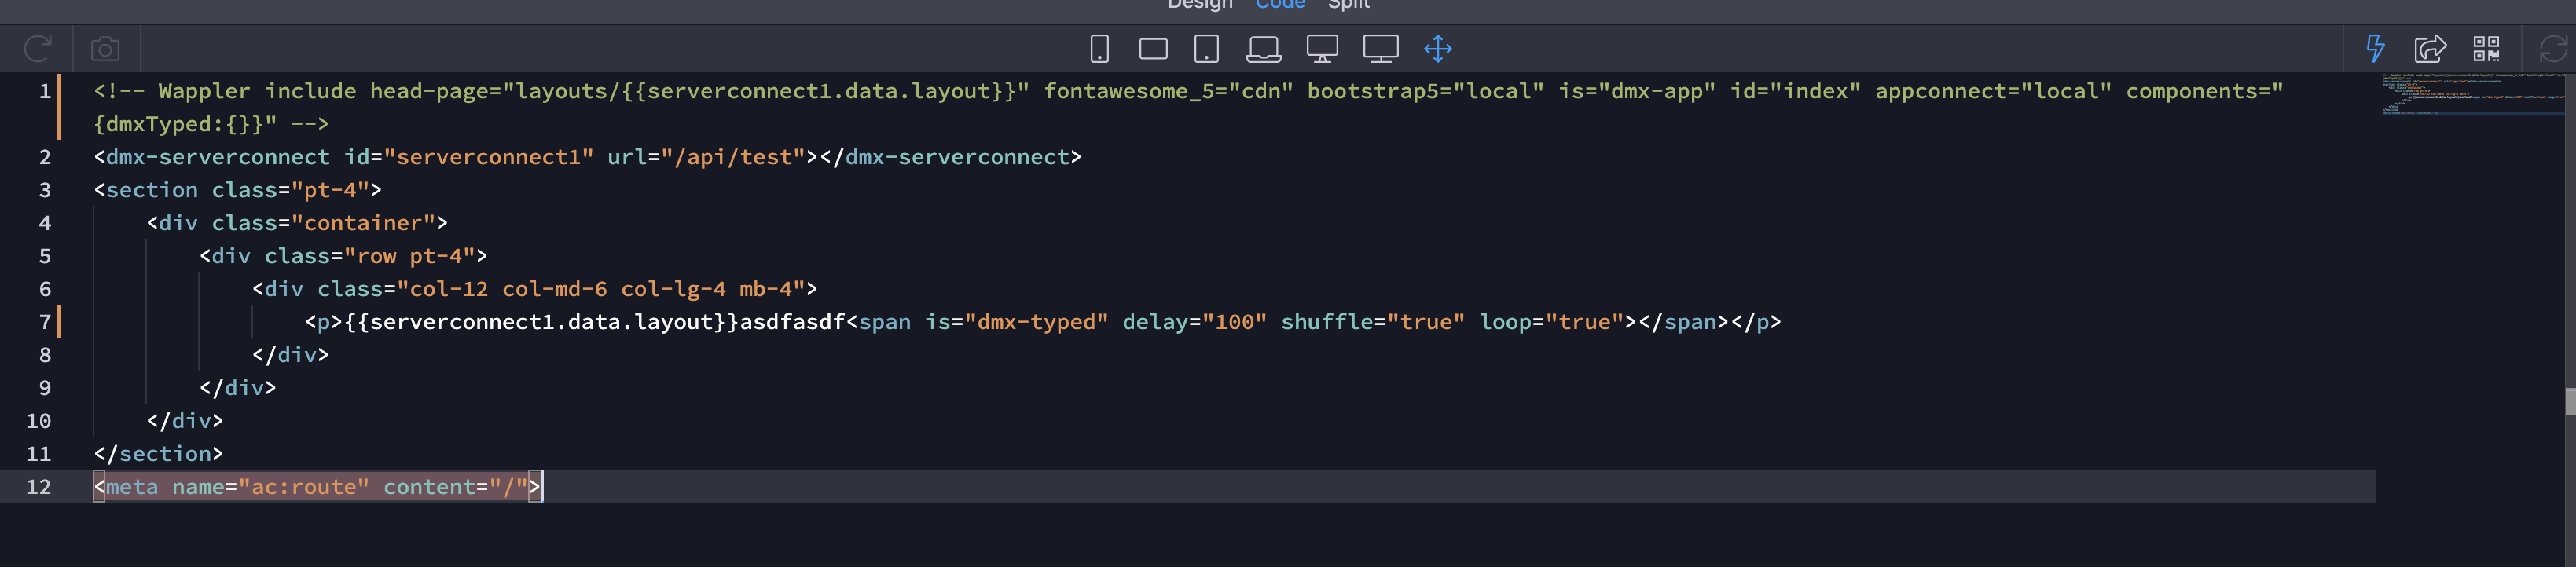Click the 'delay="100"' attribute
The width and height of the screenshot is (2576, 567).
pos(1195,322)
